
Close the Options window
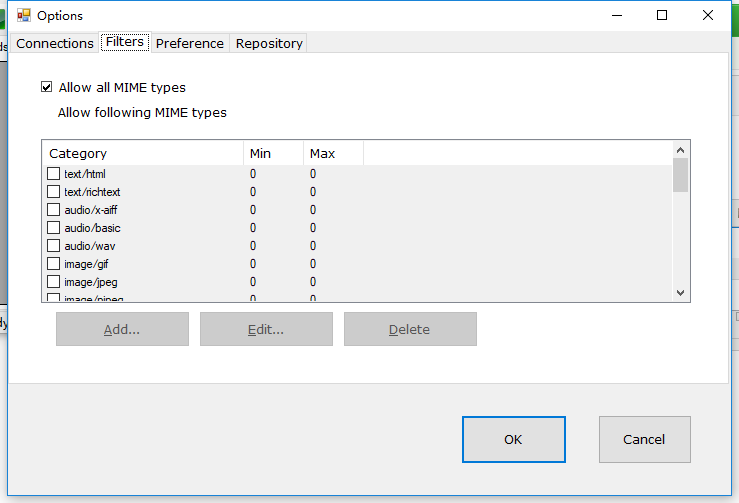click(707, 15)
